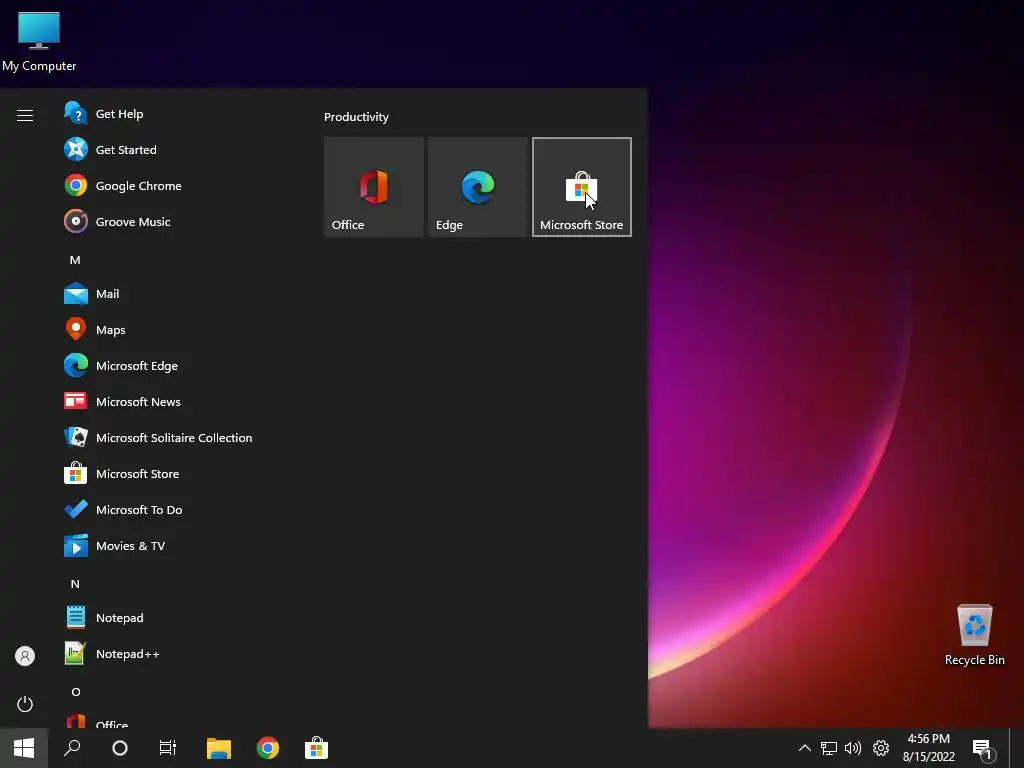This screenshot has width=1024, height=768.
Task: Jump to letter O section header
Action: [x=75, y=692]
